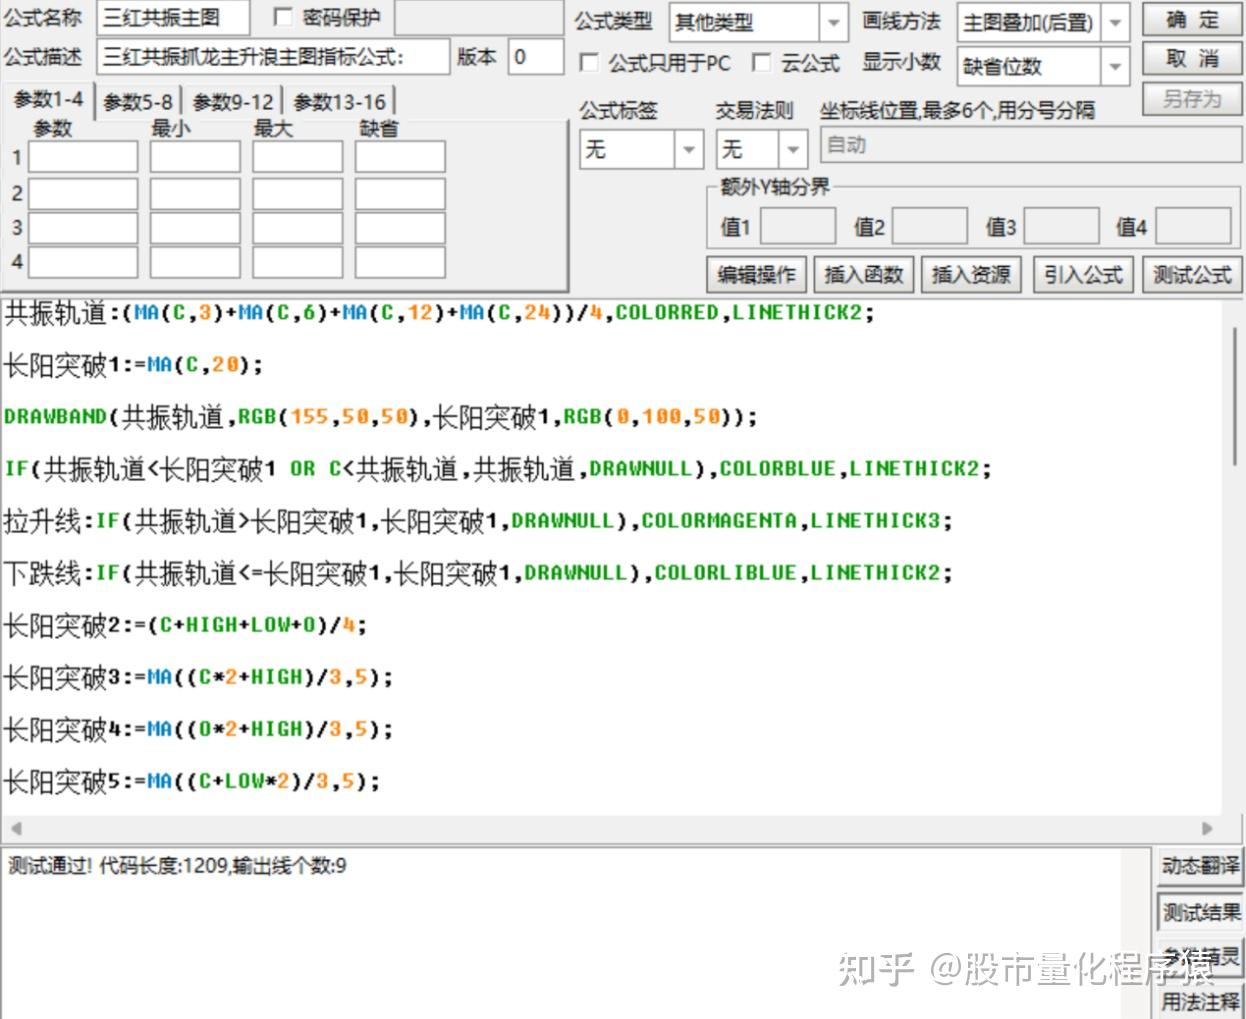This screenshot has height=1019, width=1246.
Task: Click the 插入资源 button
Action: (971, 274)
